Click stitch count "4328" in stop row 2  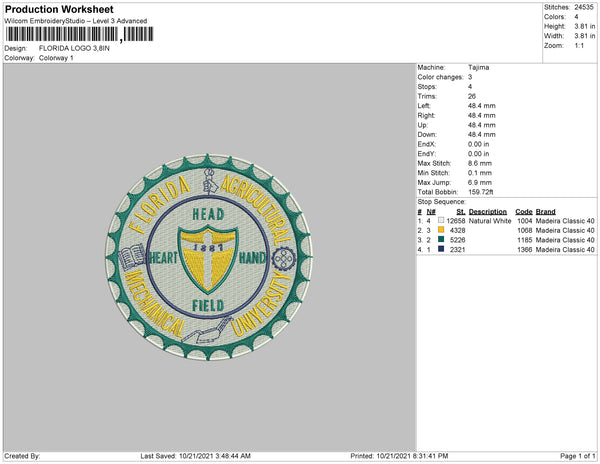[x=458, y=230]
